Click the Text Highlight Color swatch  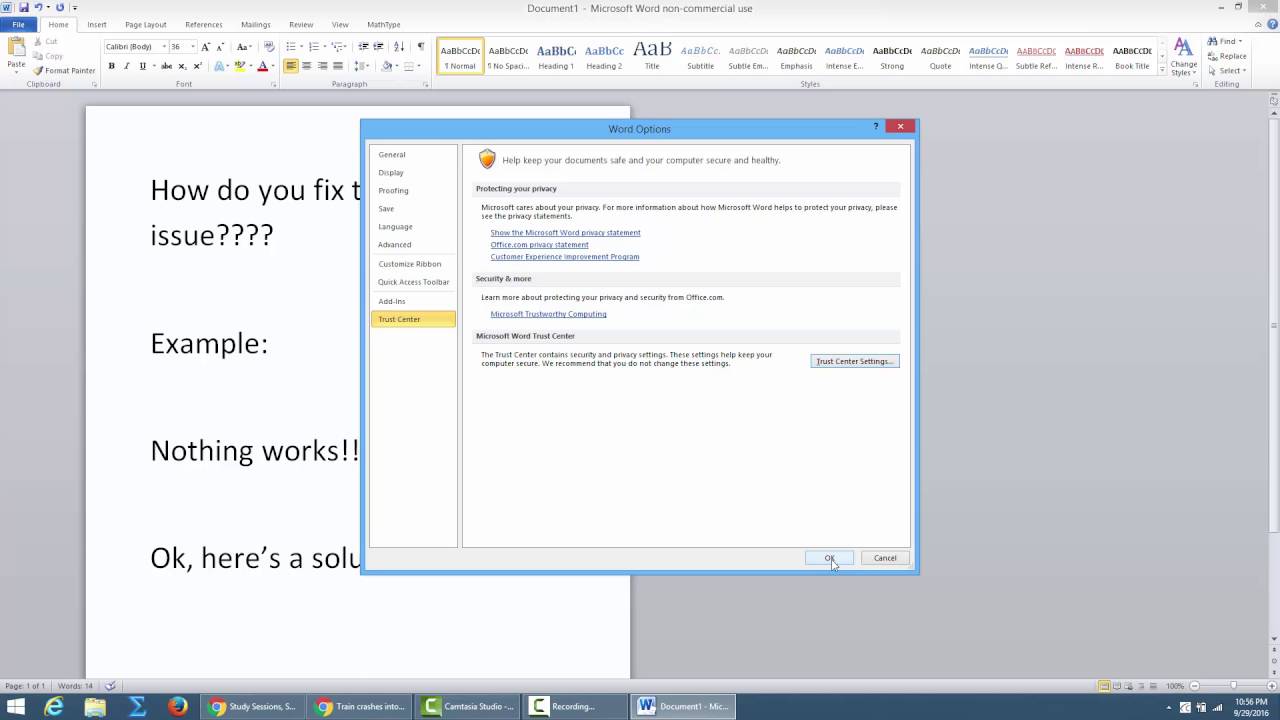click(239, 66)
